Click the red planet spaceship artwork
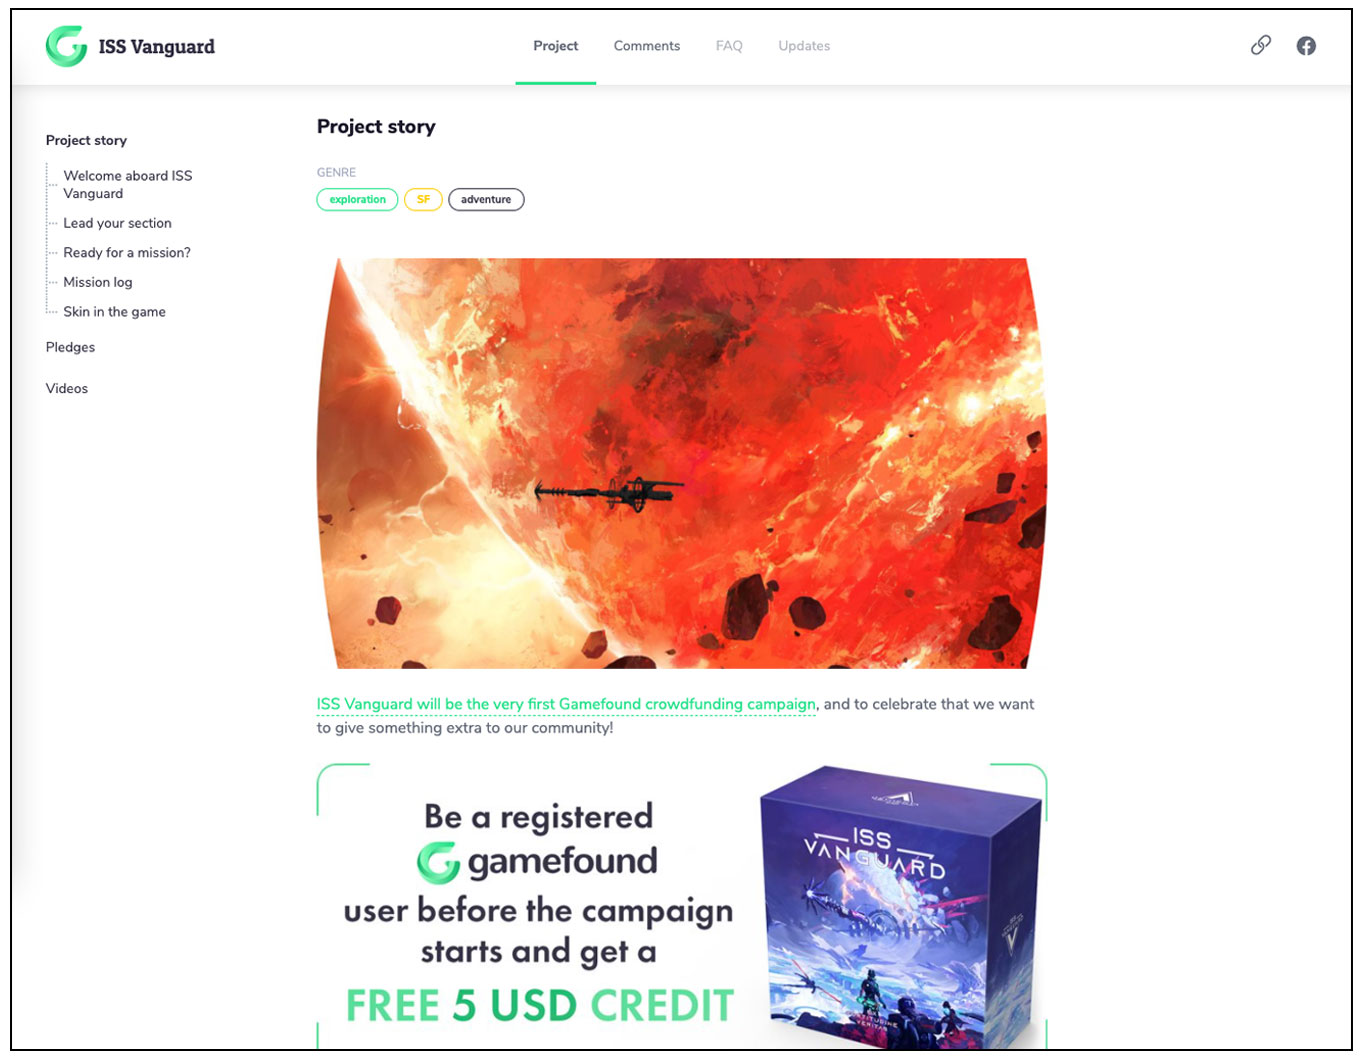The image size is (1363, 1059). pos(682,463)
